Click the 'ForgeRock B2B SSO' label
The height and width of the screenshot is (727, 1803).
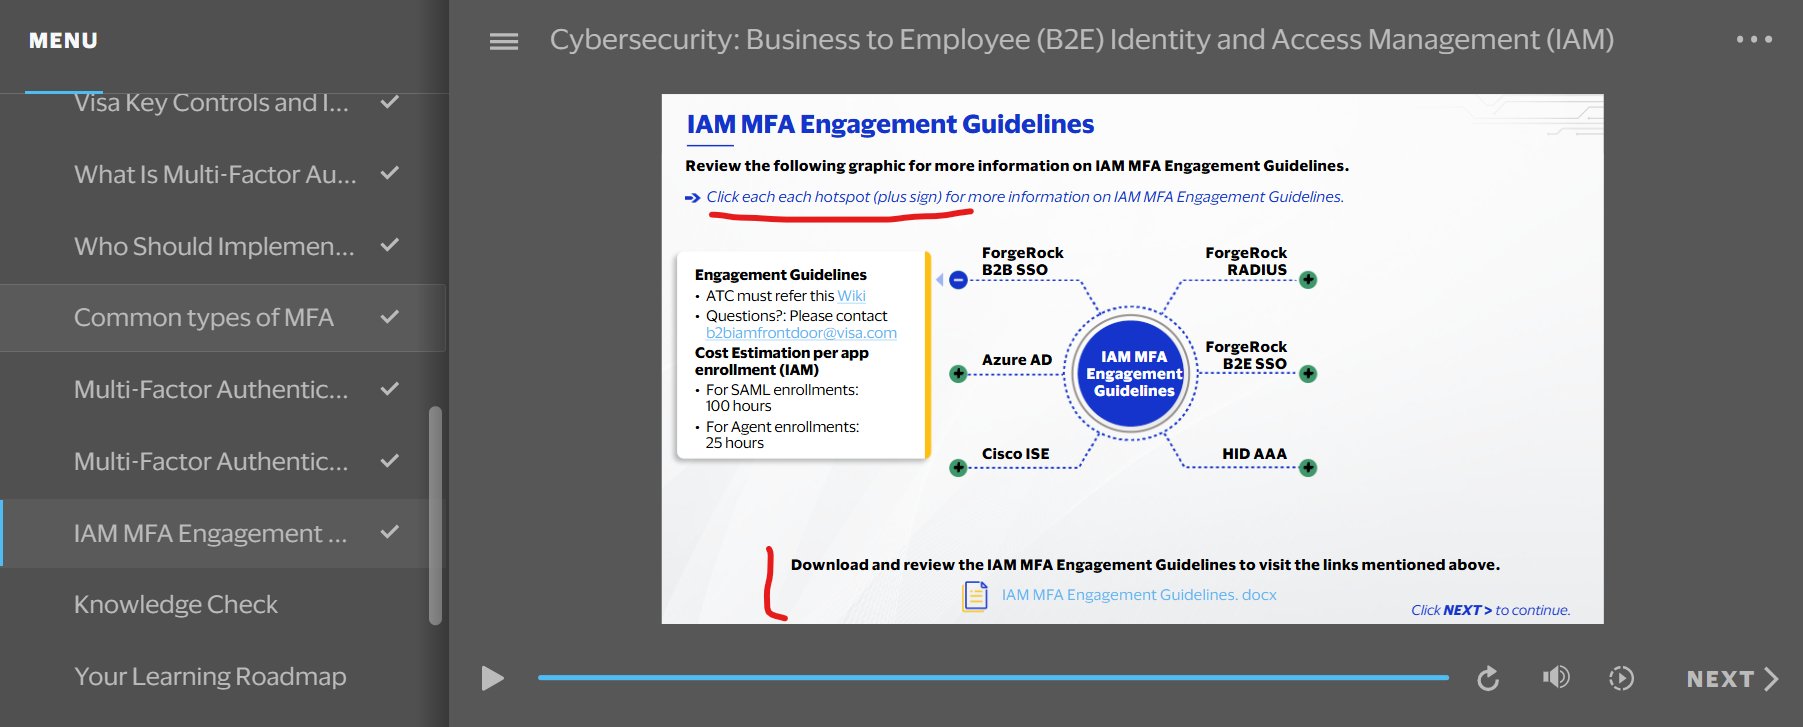(1022, 261)
